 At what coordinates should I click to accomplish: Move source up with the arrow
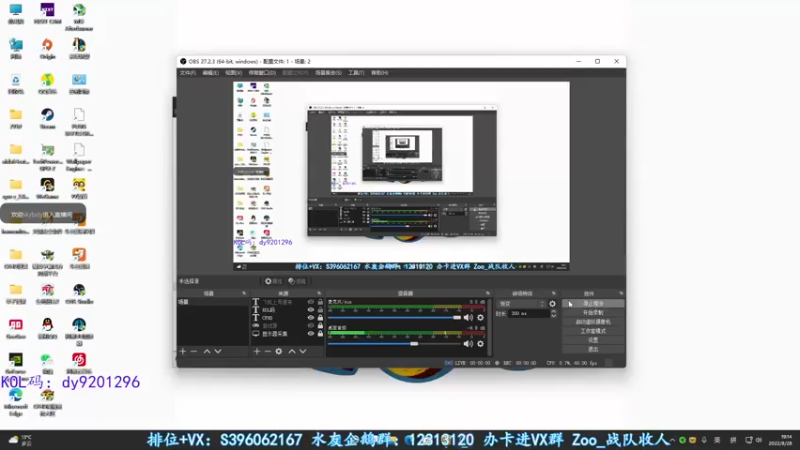pos(292,351)
